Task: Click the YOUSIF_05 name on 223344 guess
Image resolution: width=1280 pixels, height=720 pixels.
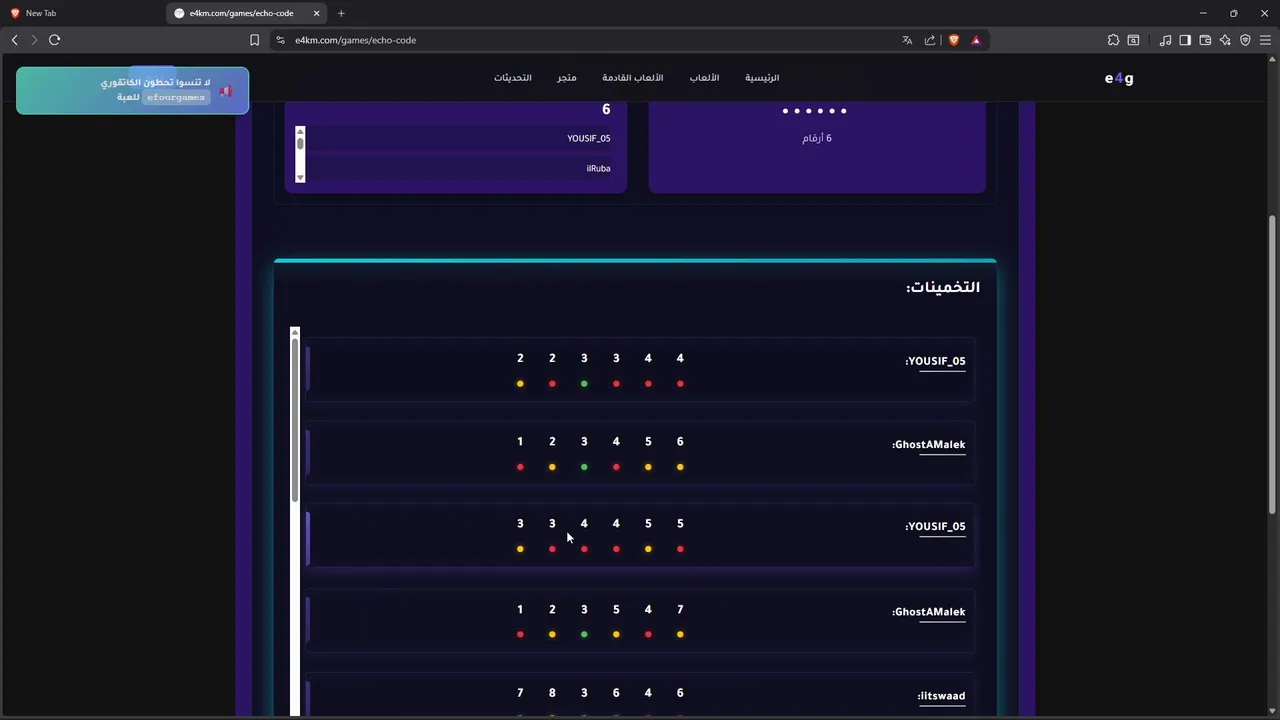Action: click(935, 362)
